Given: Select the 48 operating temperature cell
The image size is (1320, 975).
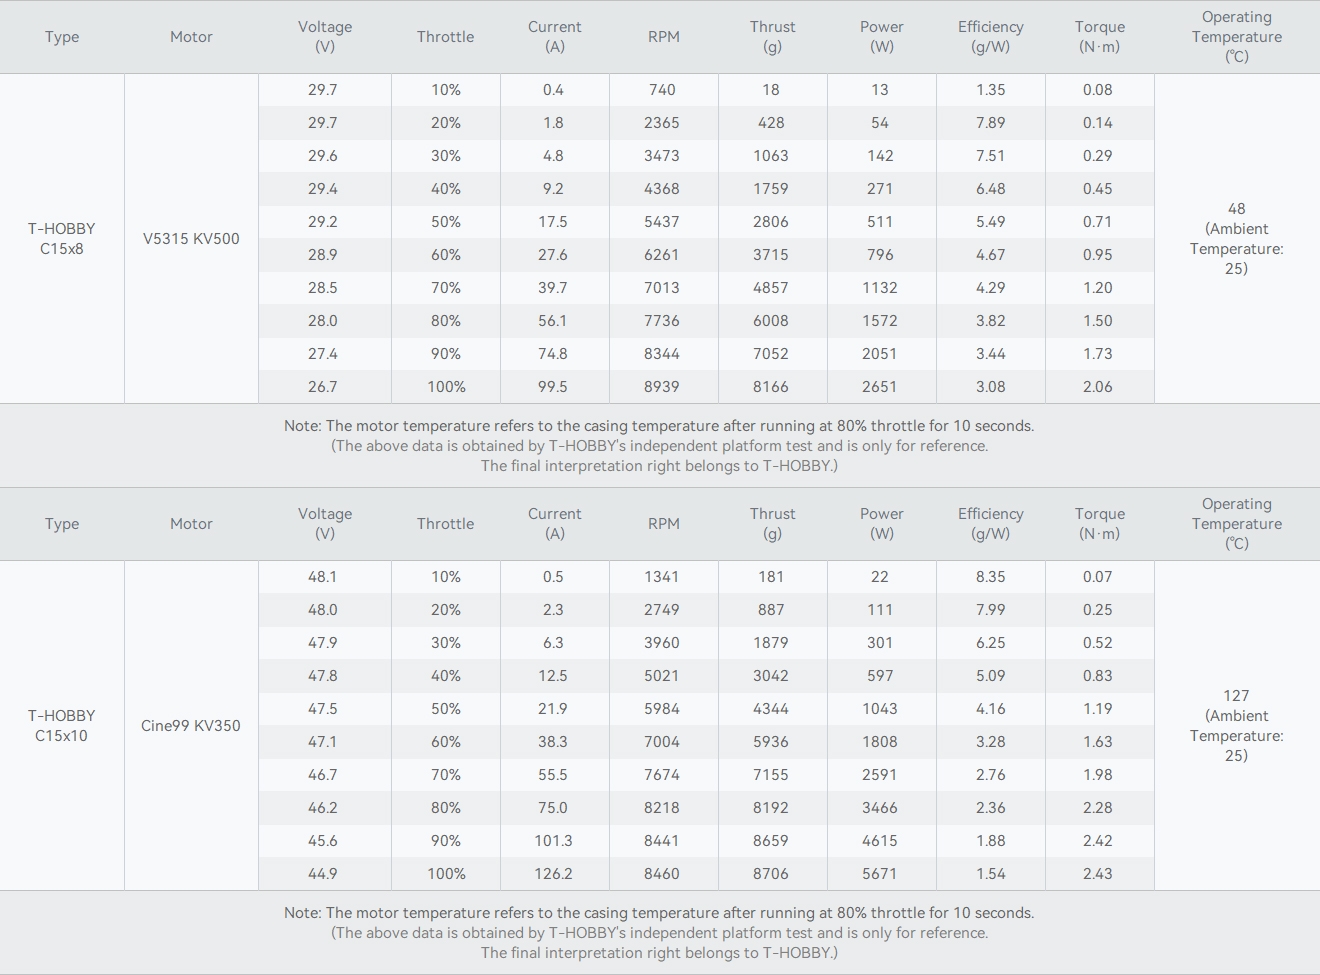Looking at the screenshot, I should 1236,239.
